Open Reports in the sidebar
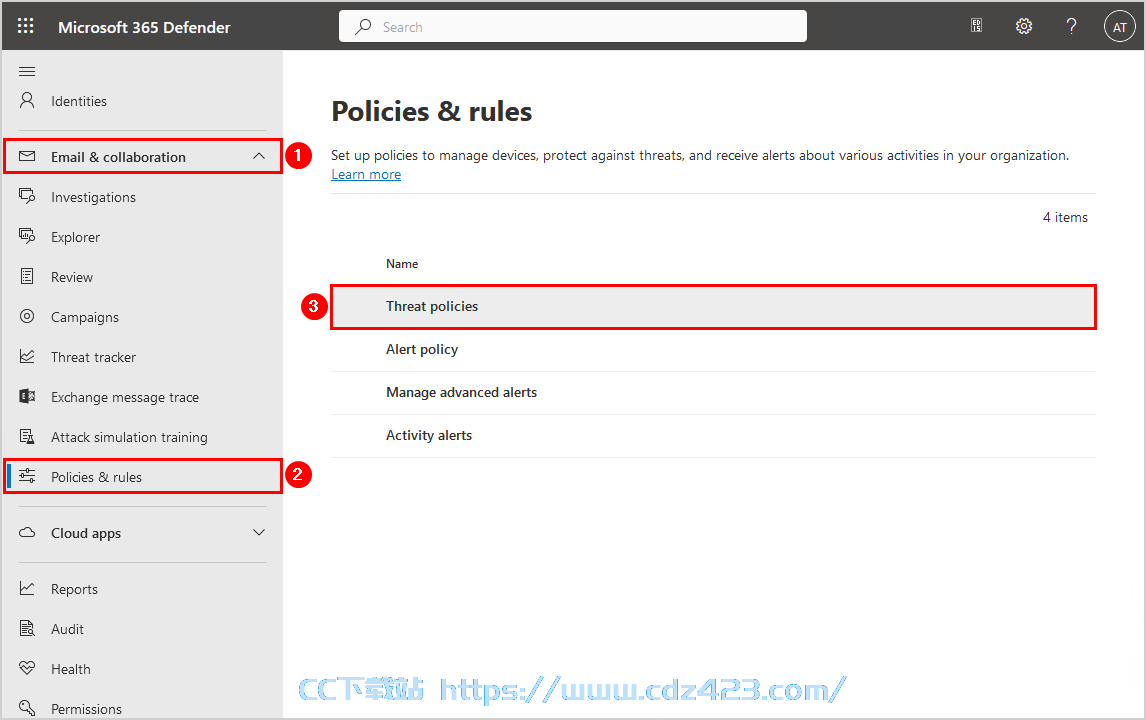 coord(74,589)
